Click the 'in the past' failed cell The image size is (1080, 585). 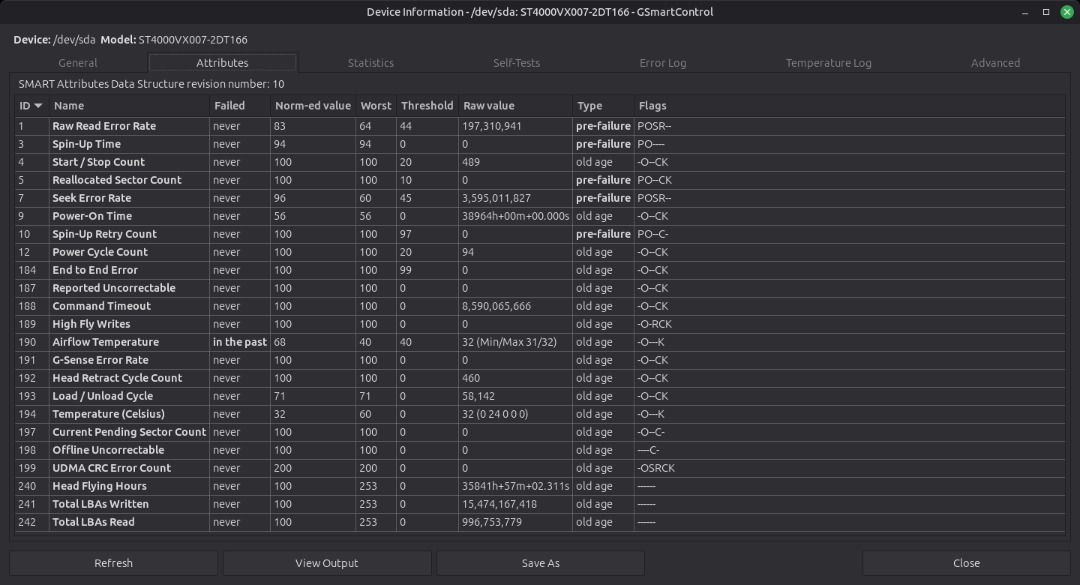tap(240, 342)
